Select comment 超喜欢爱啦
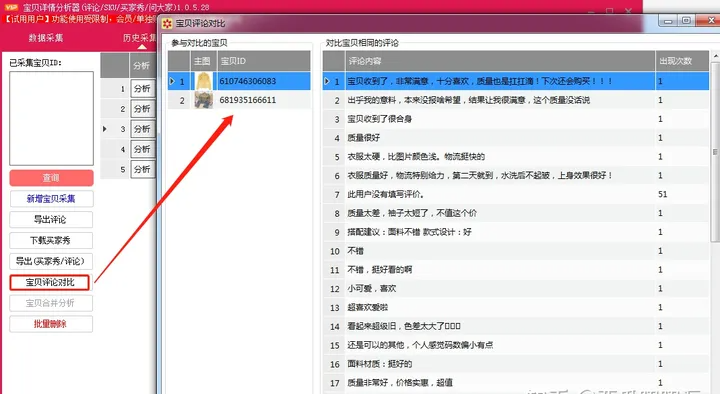 click(516, 307)
